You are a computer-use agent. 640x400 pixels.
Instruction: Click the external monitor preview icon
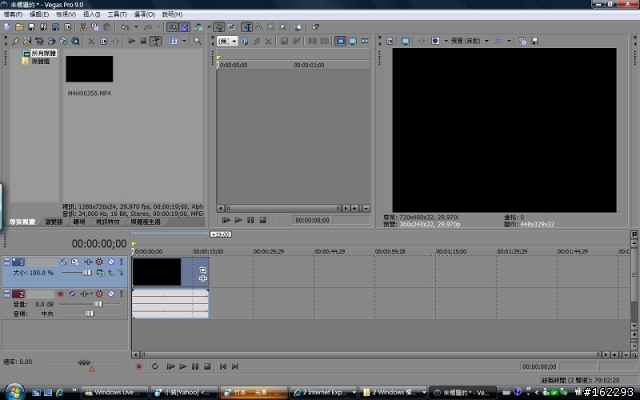coord(405,41)
